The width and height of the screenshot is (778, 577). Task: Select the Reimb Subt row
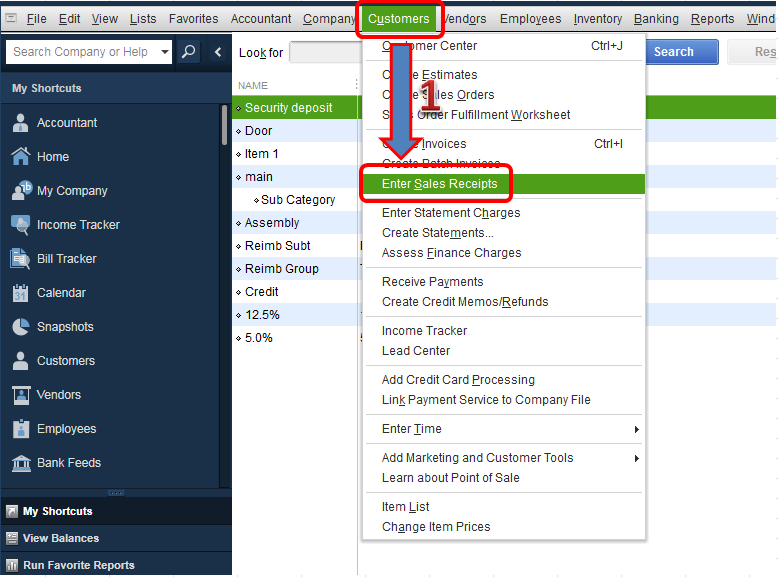[x=295, y=246]
